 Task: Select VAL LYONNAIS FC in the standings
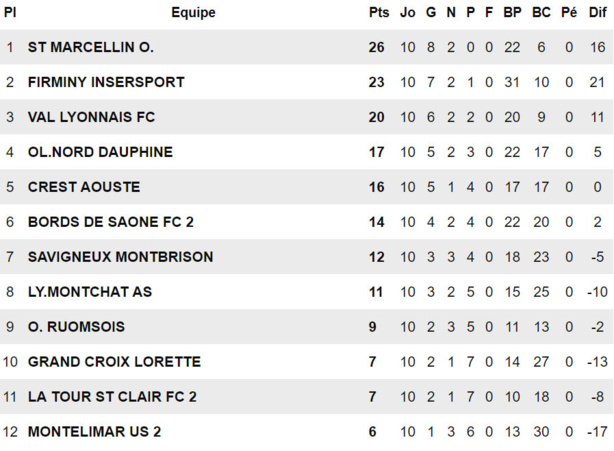pyautogui.click(x=91, y=117)
